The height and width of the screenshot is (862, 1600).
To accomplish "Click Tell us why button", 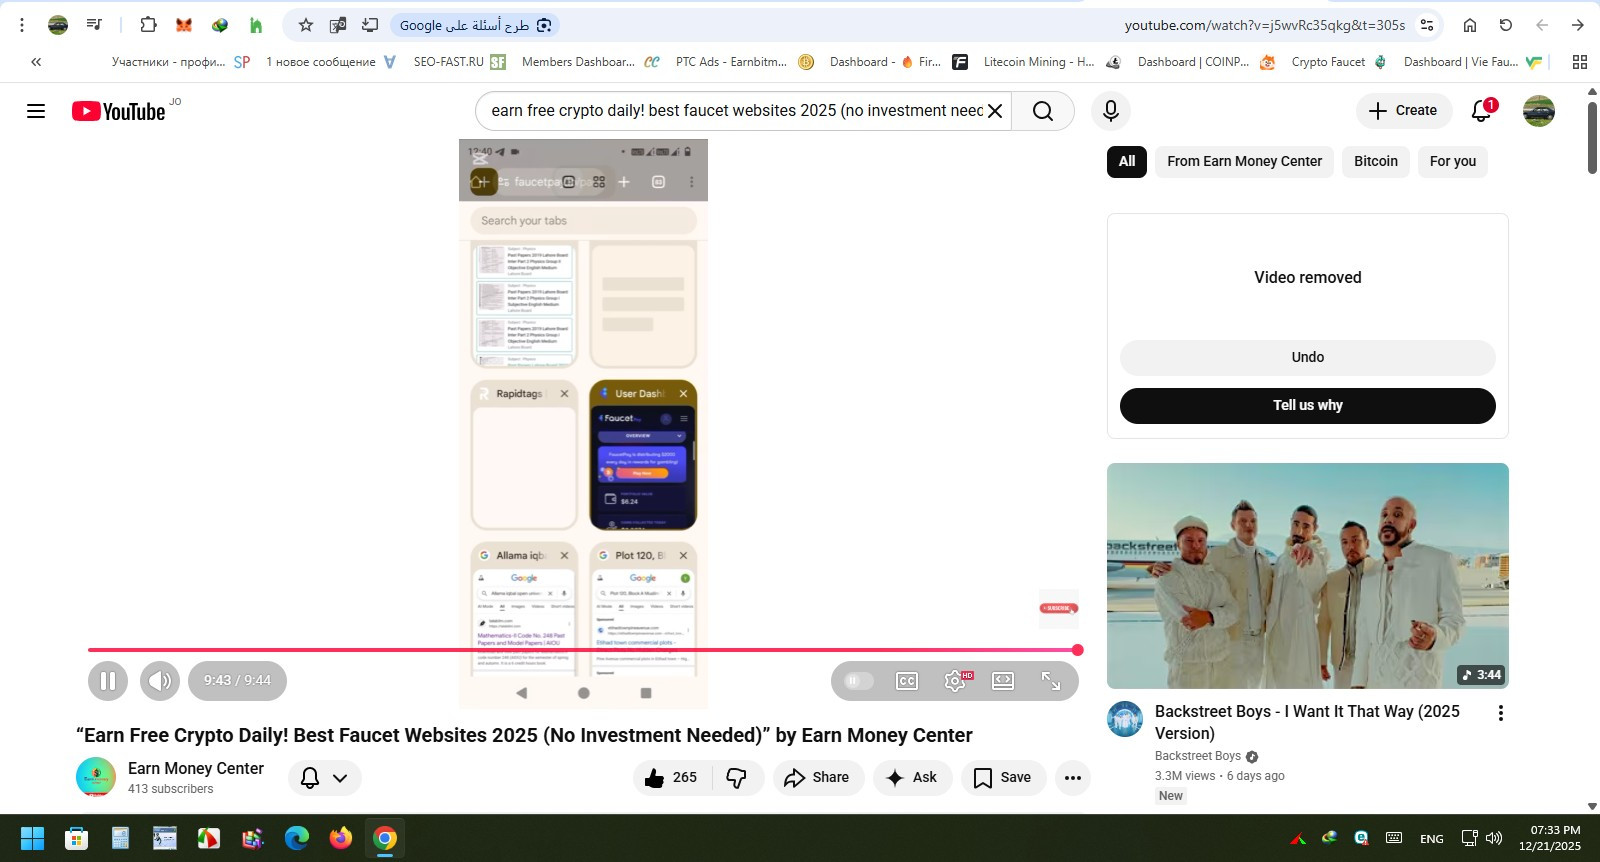I will pyautogui.click(x=1308, y=405).
